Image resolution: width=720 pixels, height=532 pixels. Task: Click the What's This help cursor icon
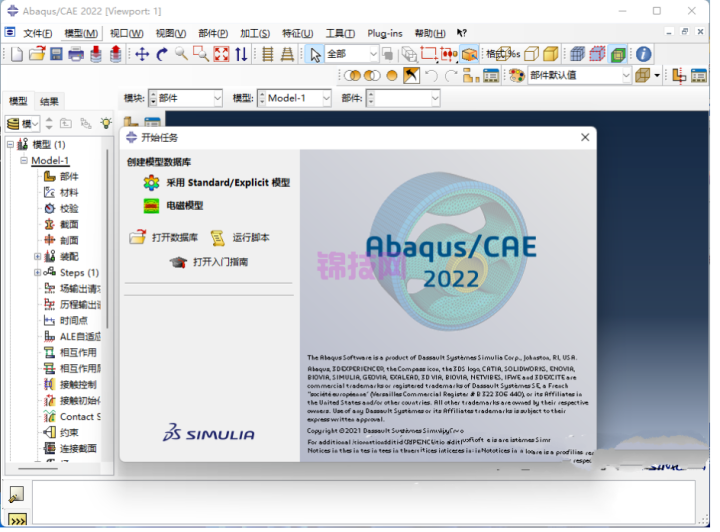tap(461, 33)
